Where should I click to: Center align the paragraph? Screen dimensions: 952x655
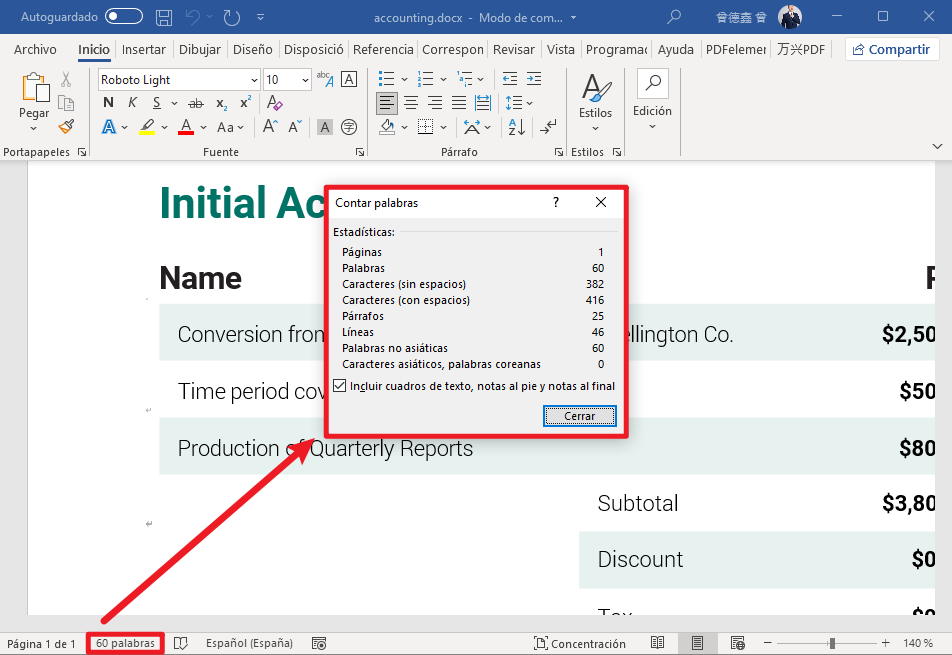411,103
